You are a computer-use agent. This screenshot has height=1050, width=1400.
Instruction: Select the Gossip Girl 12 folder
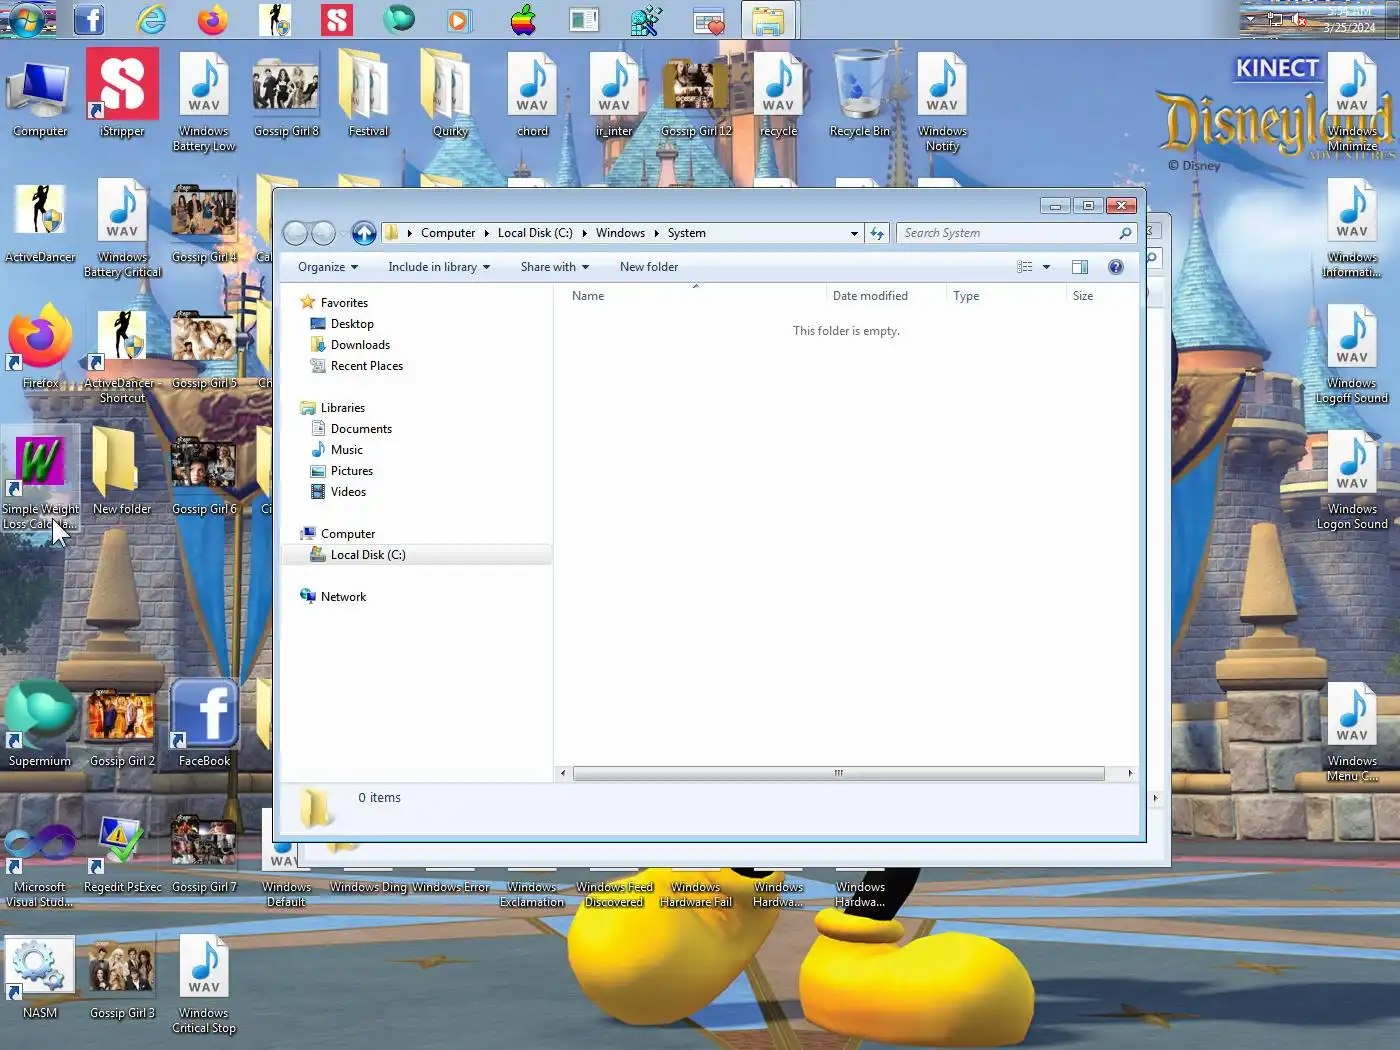[x=696, y=95]
